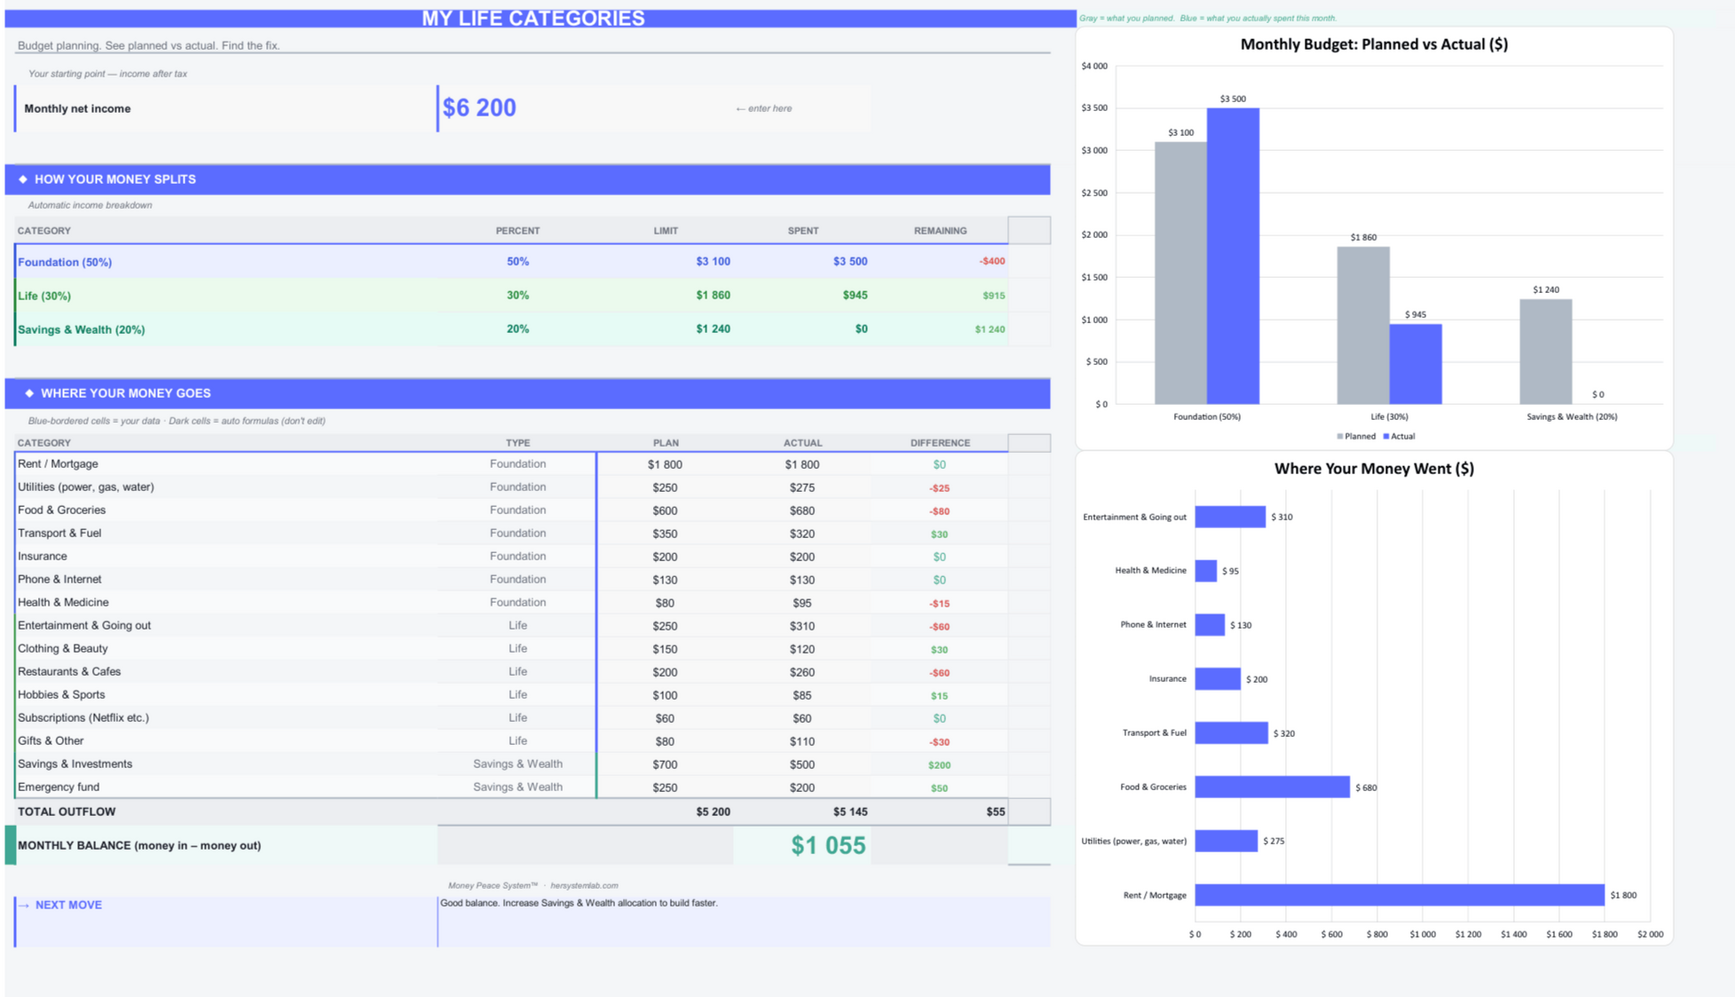1735x997 pixels.
Task: Select Entertainment & Going out actual $310
Action: click(802, 626)
